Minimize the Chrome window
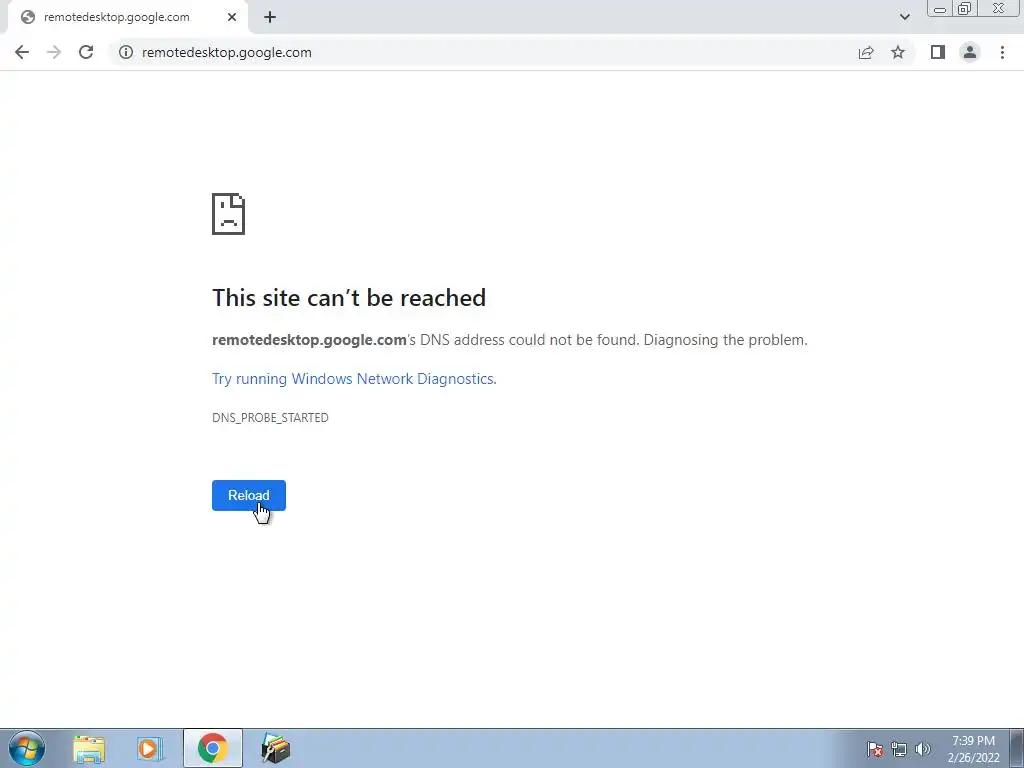This screenshot has height=768, width=1024. click(x=940, y=8)
